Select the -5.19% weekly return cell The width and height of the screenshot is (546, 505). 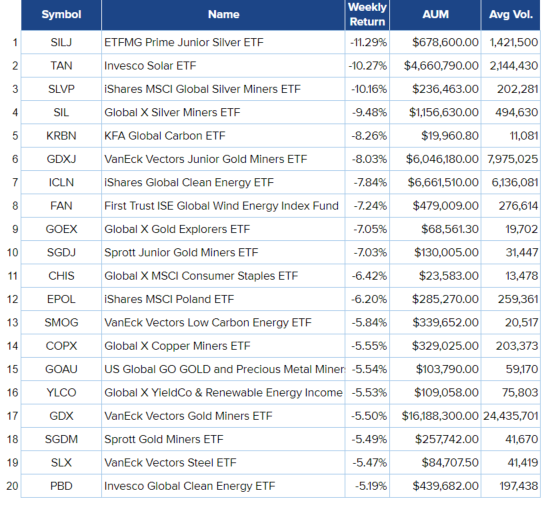367,485
